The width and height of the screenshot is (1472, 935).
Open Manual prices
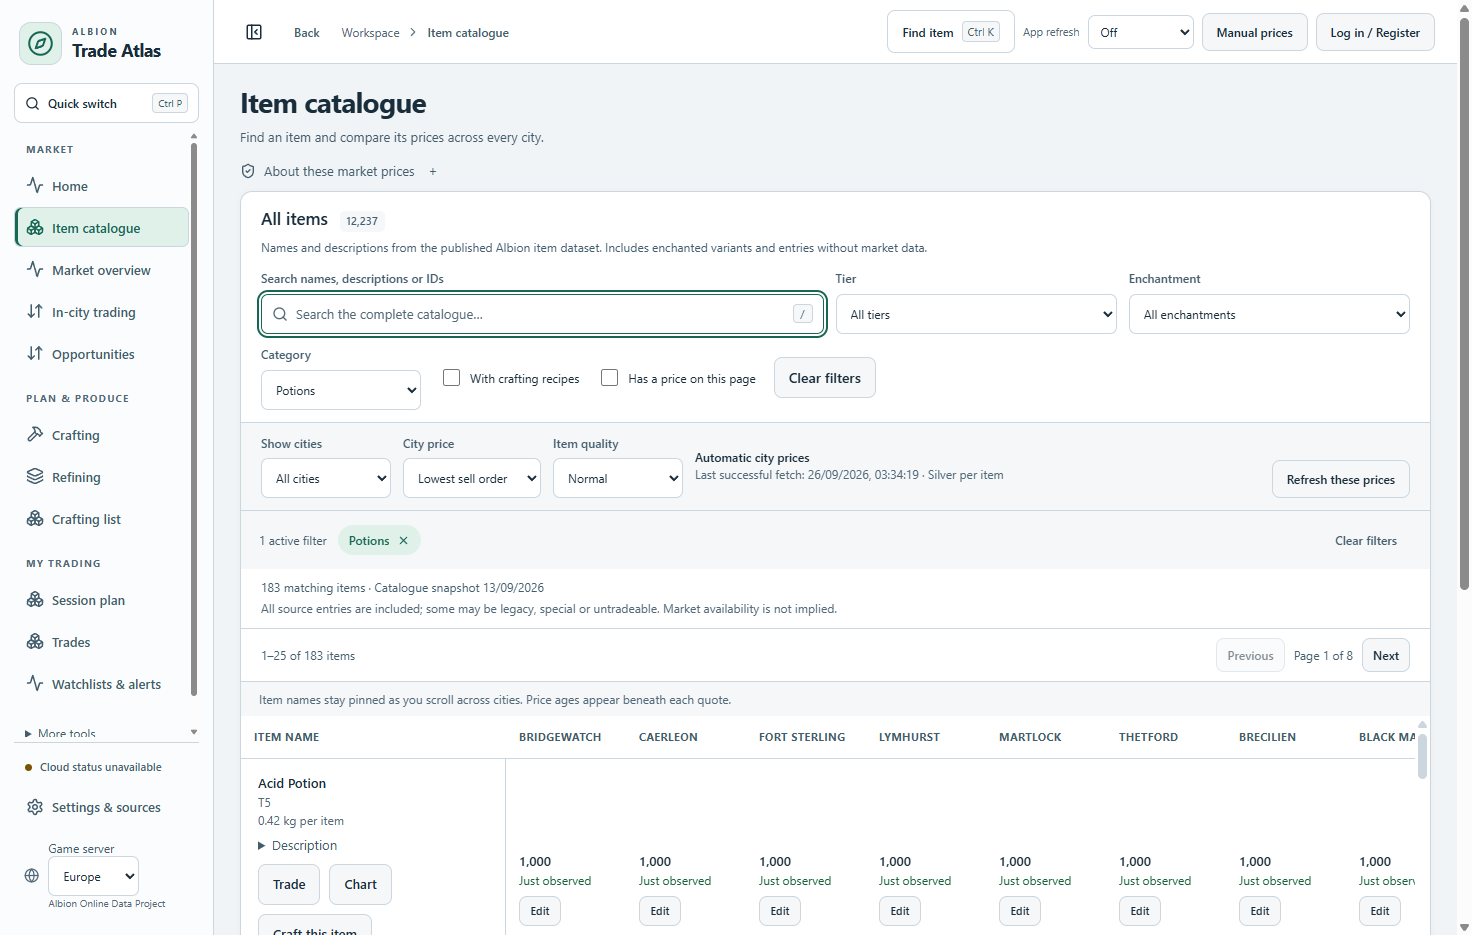point(1254,32)
